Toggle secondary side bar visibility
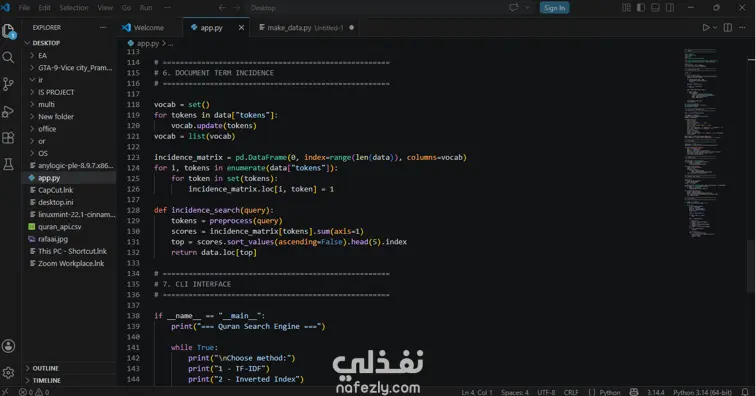Viewport: 756px width, 396px height. point(670,8)
